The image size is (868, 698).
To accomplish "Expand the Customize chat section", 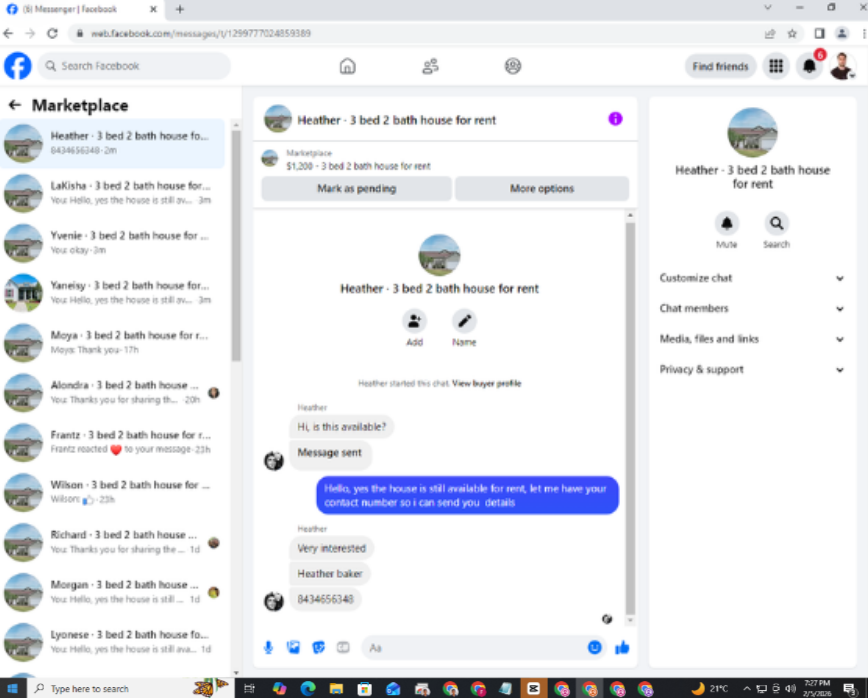I will point(752,278).
